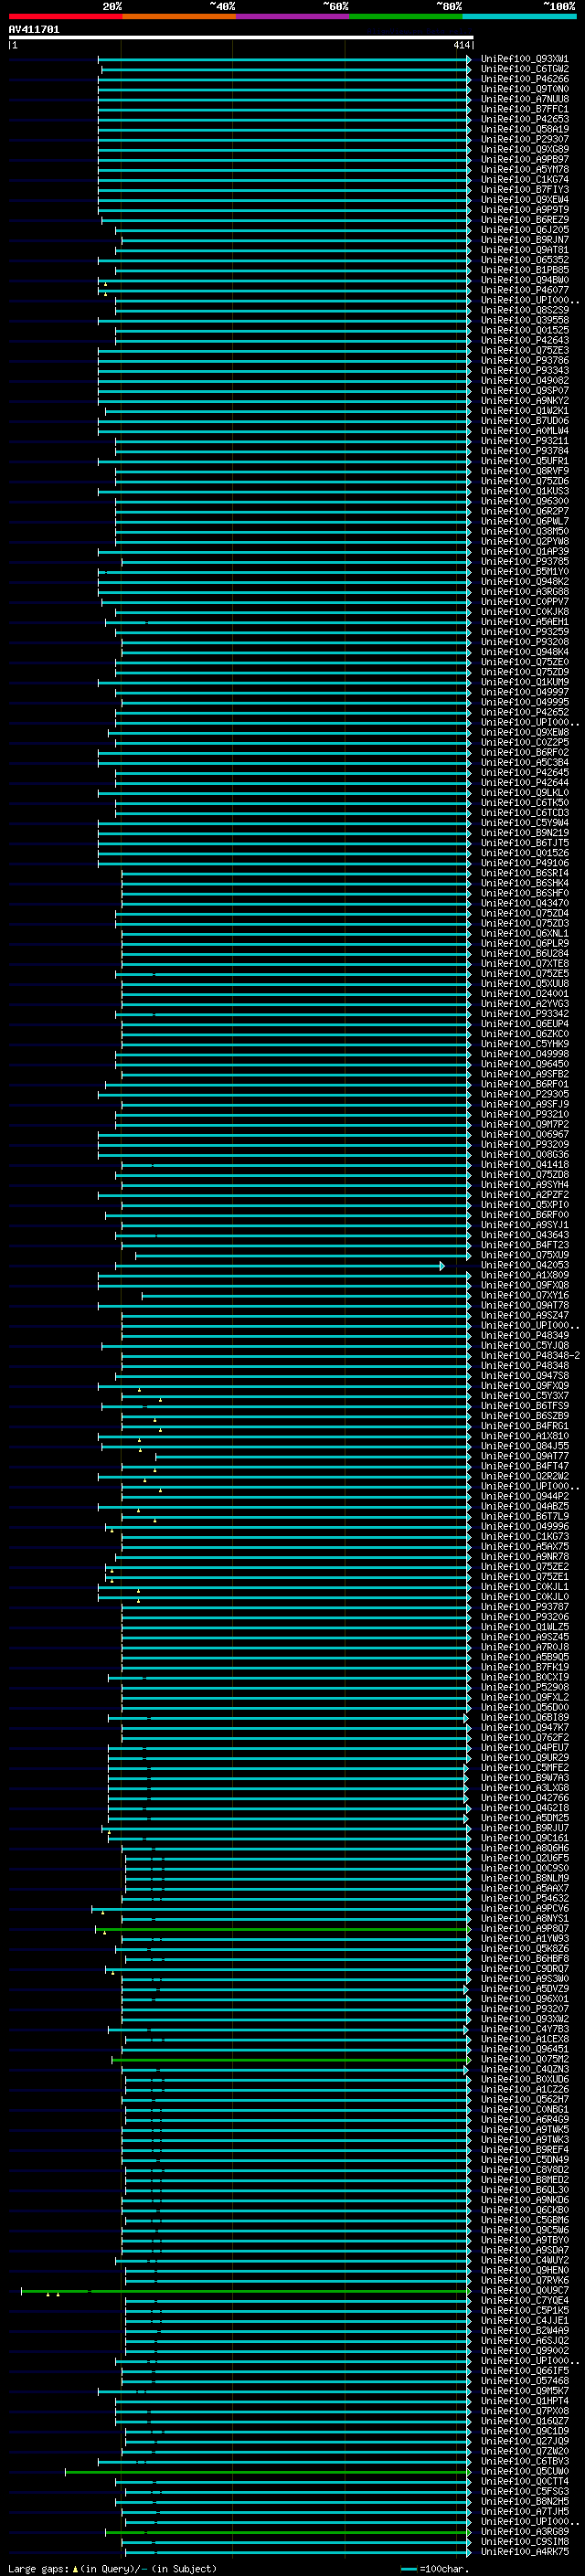Click the UniRef100_C6TGW2 hit label
Viewport: 585px width, 2576px height.
click(525, 69)
